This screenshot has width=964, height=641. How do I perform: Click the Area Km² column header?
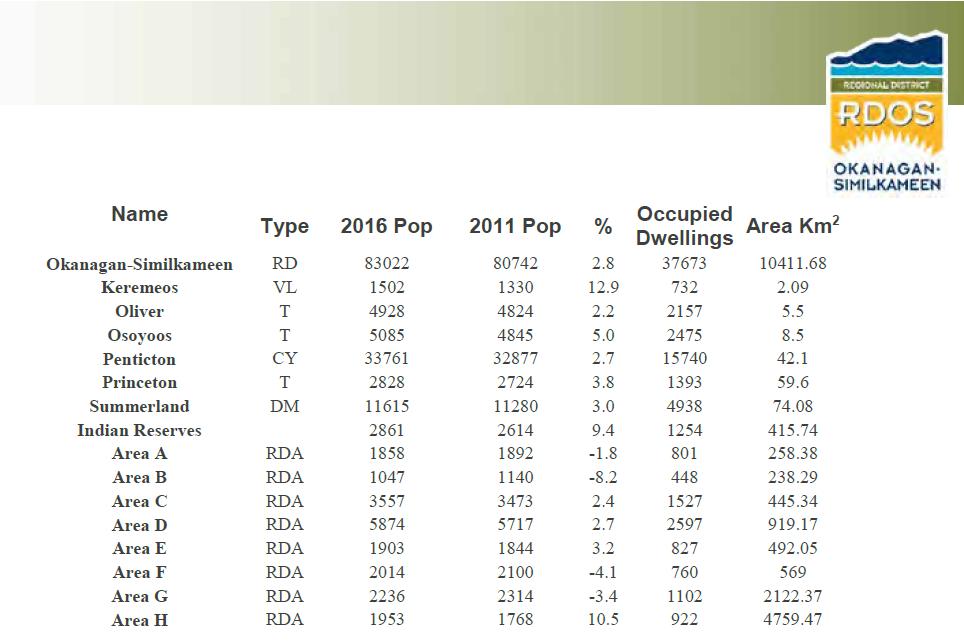(x=792, y=226)
